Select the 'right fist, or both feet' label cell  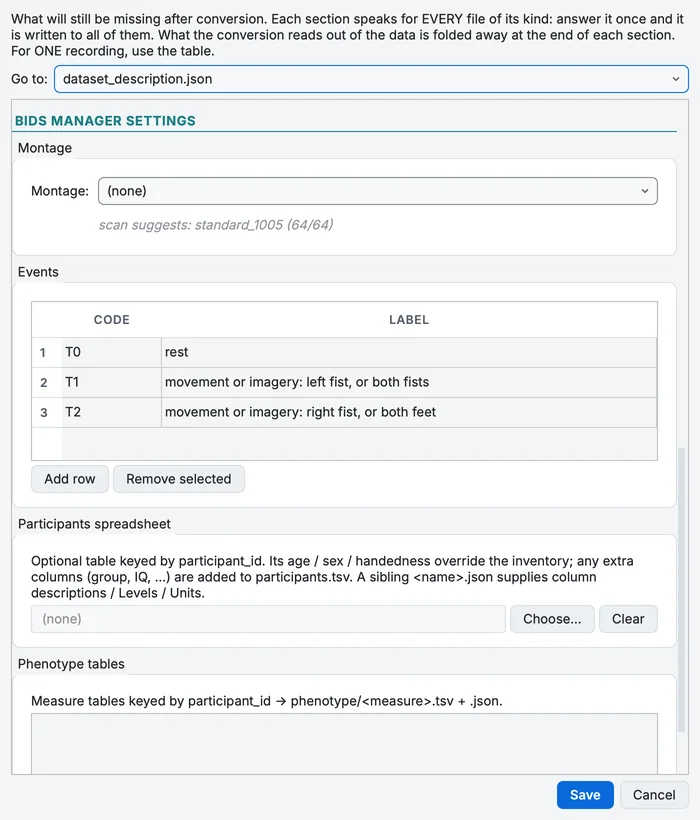409,412
